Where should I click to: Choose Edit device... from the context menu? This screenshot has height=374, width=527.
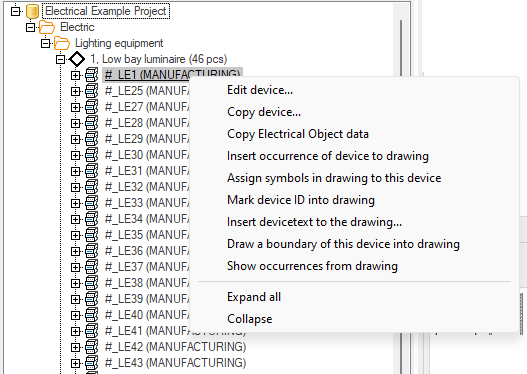pyautogui.click(x=260, y=90)
